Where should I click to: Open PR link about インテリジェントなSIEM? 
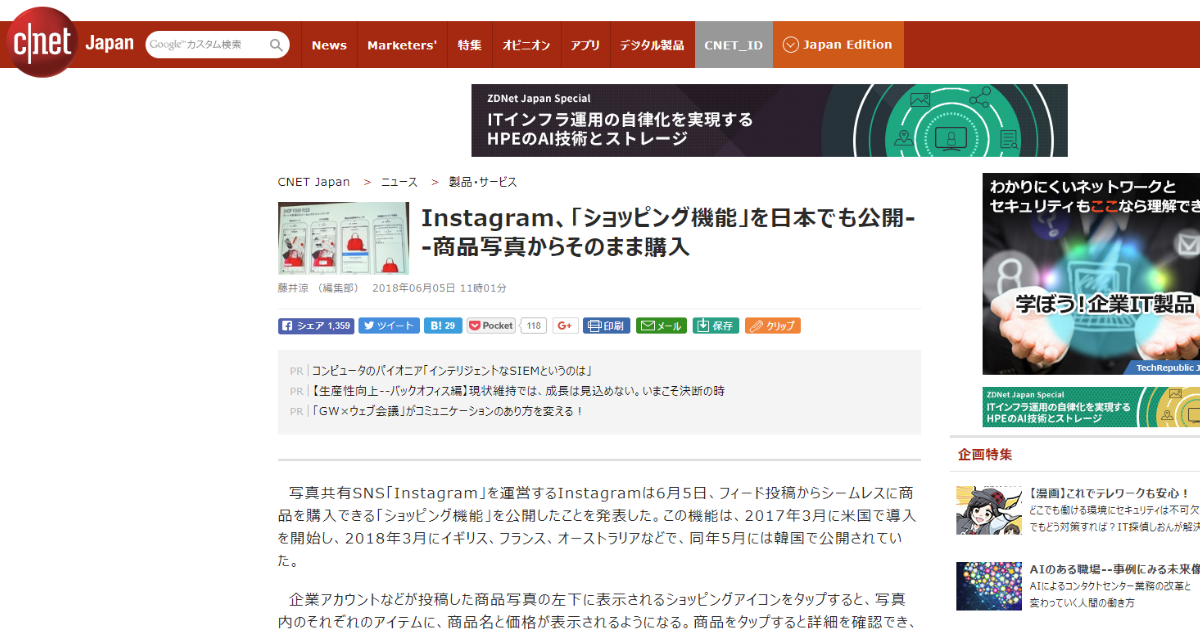click(x=452, y=370)
